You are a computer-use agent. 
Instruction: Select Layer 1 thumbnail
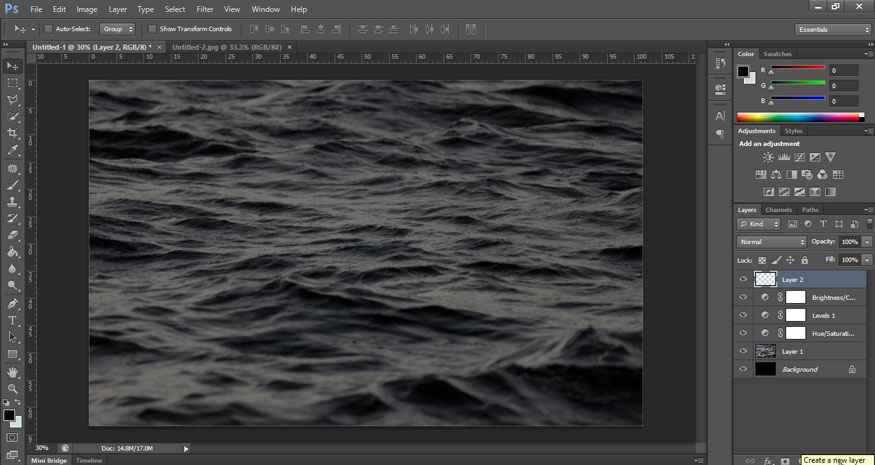(765, 351)
